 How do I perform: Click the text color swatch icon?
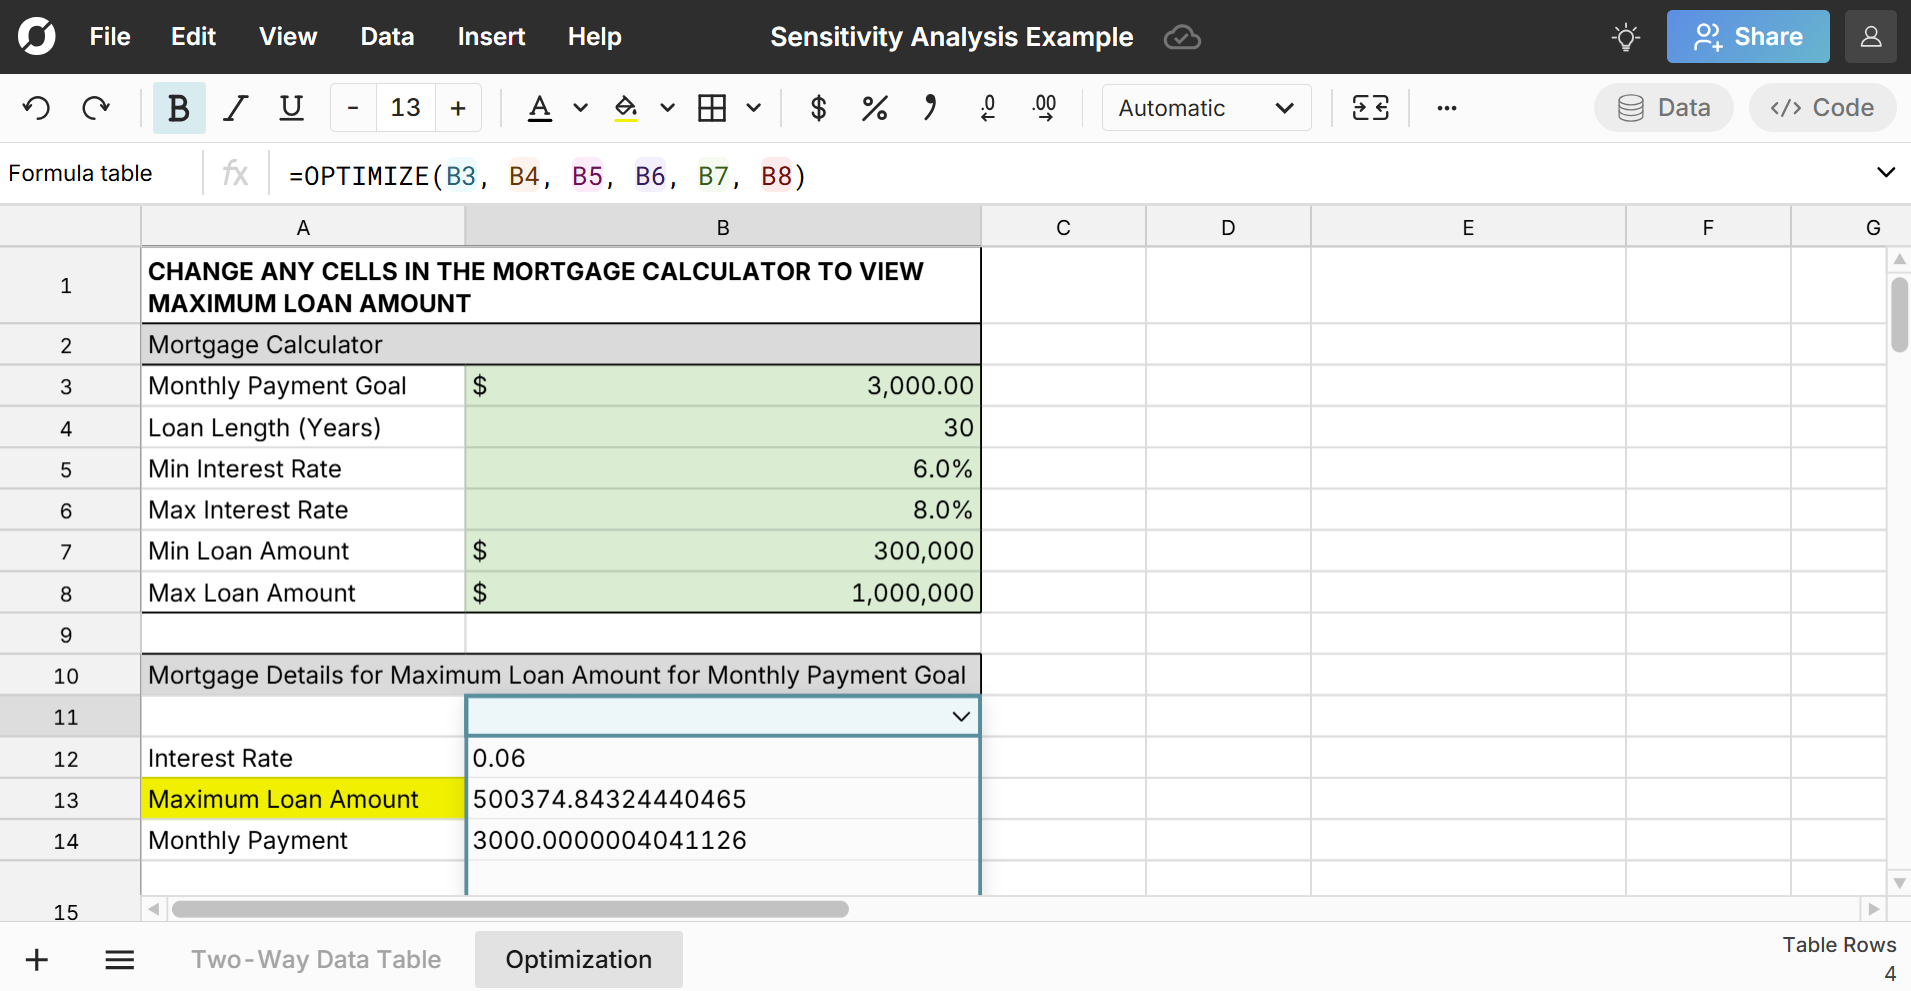click(x=540, y=108)
